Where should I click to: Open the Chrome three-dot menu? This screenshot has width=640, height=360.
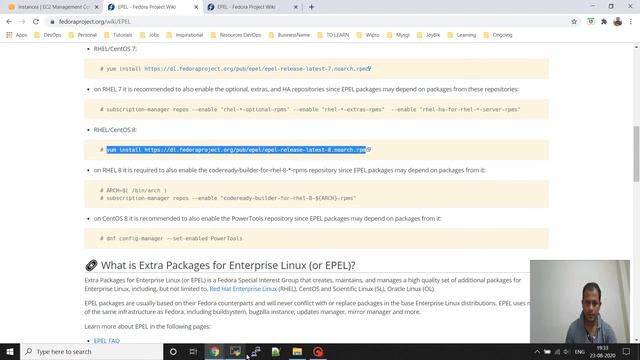[631, 22]
